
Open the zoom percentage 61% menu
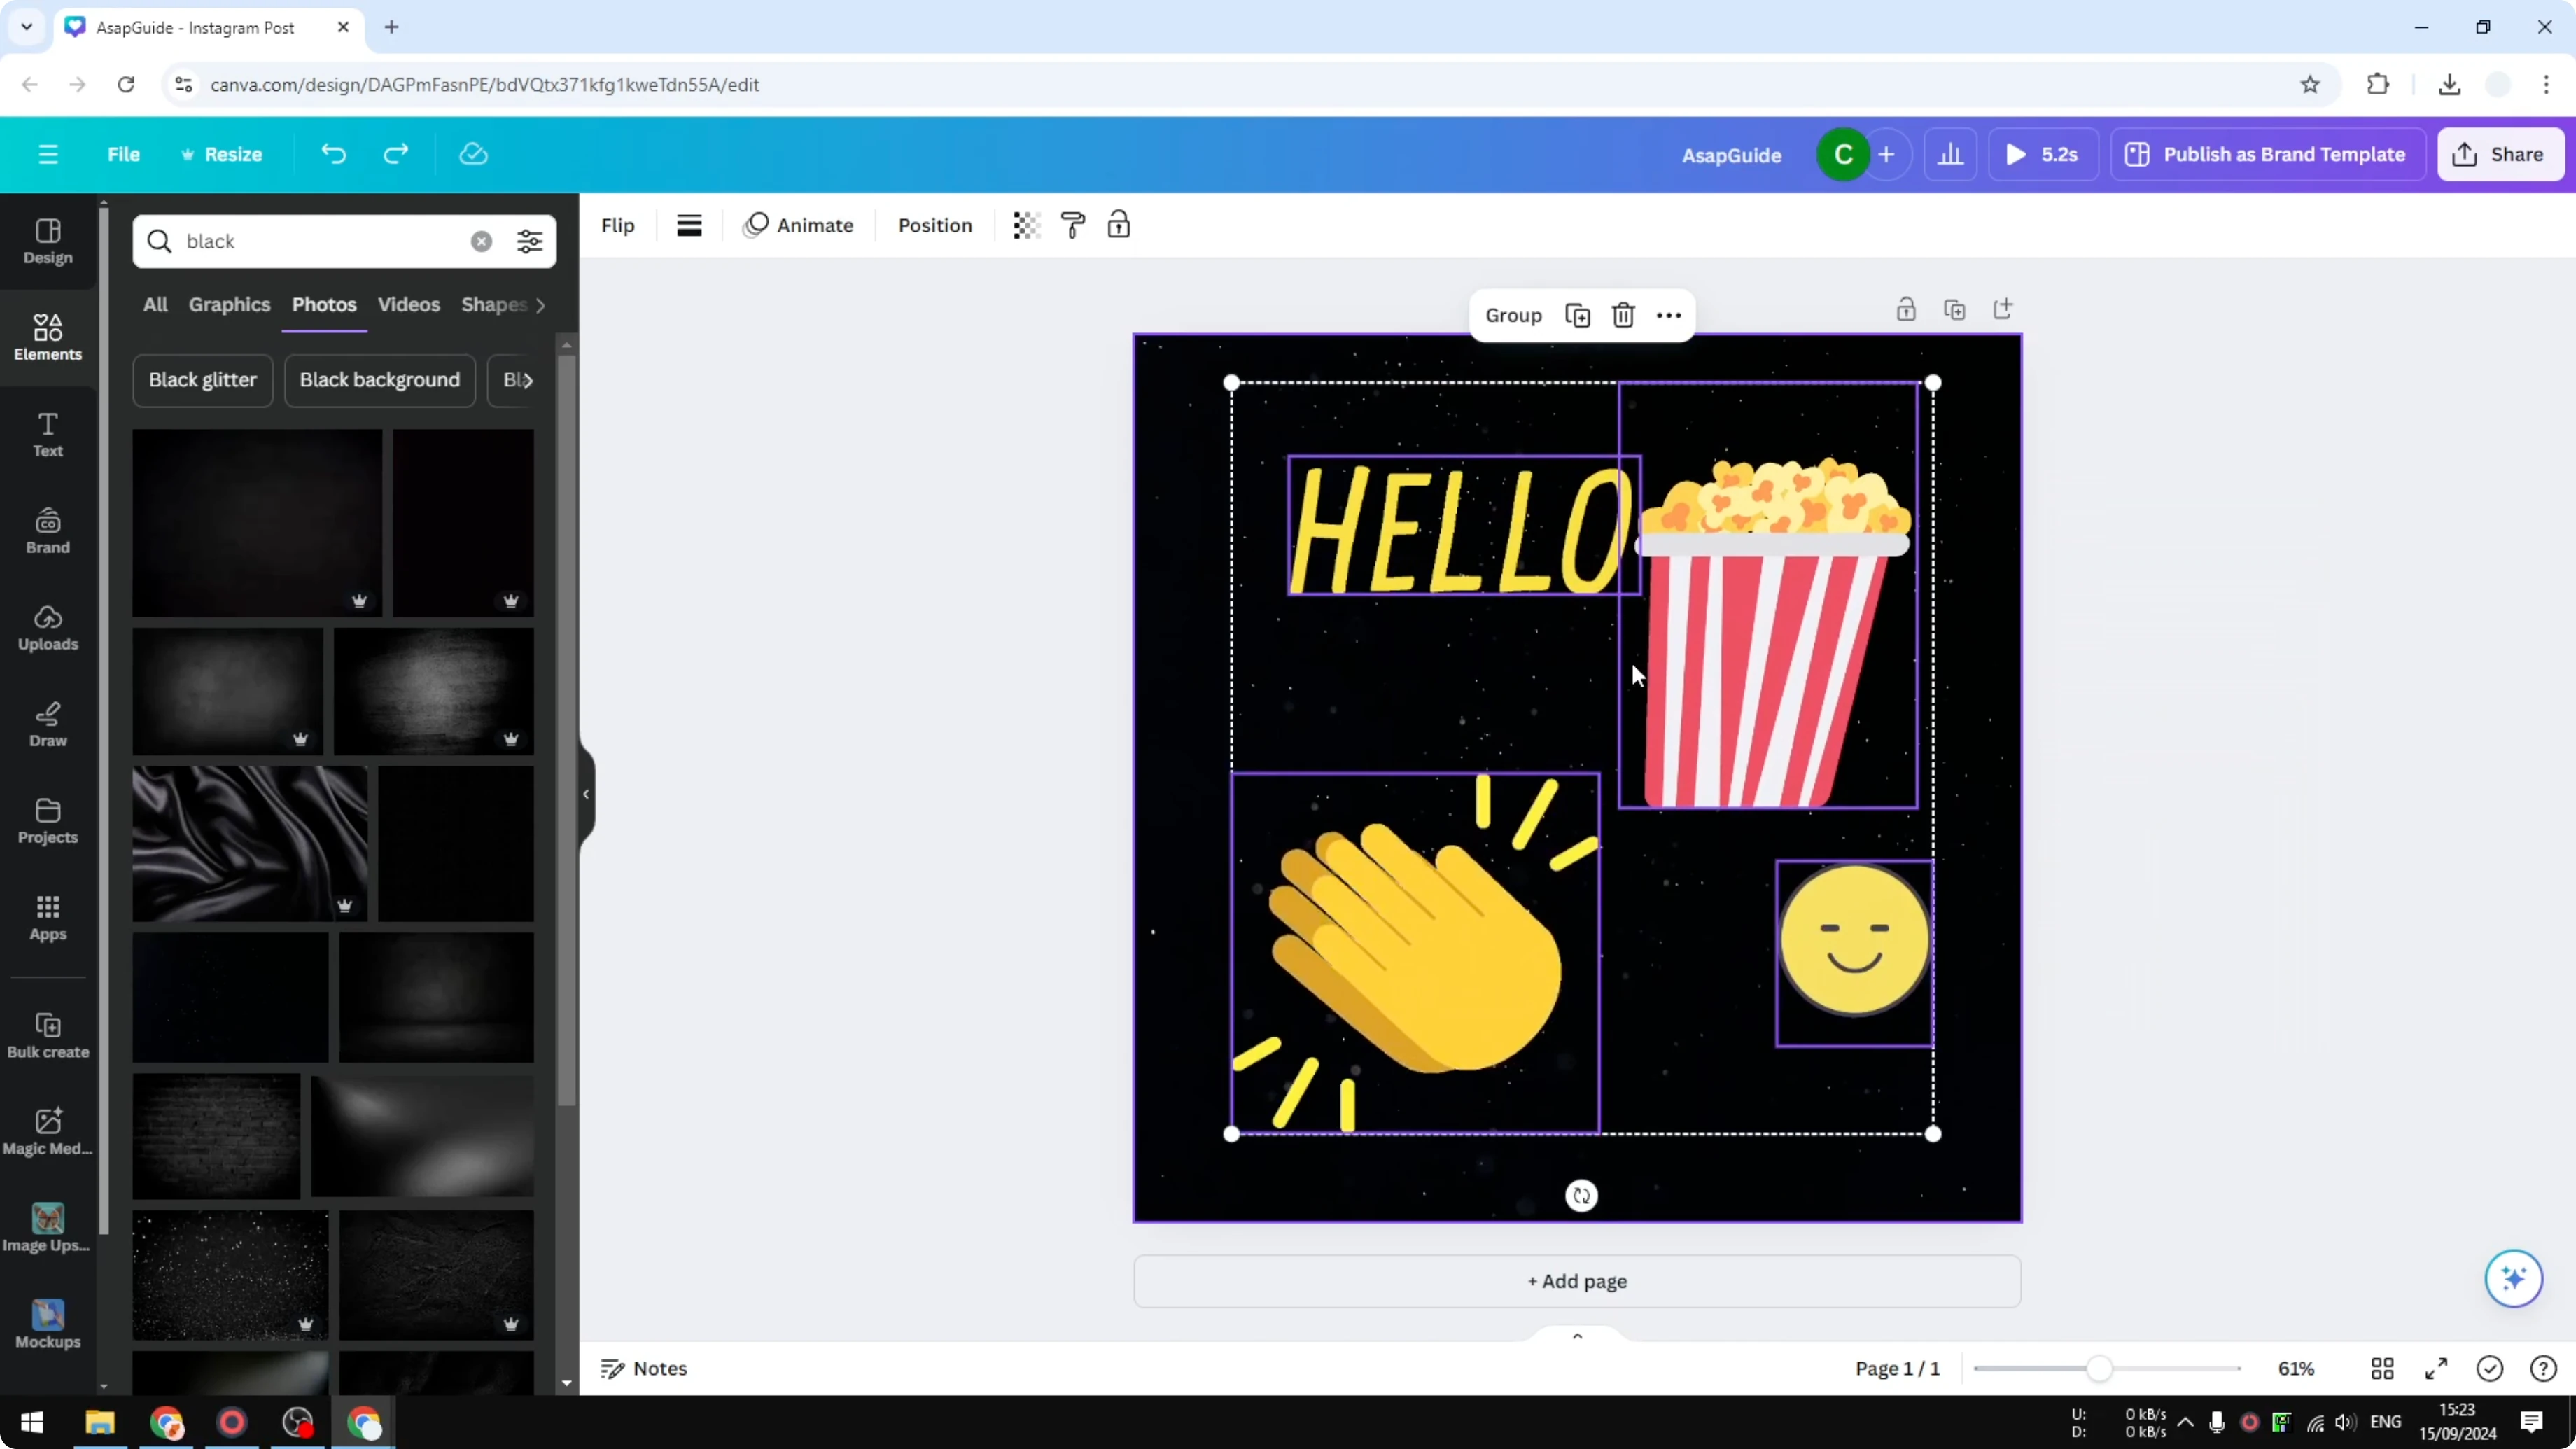pos(2296,1368)
